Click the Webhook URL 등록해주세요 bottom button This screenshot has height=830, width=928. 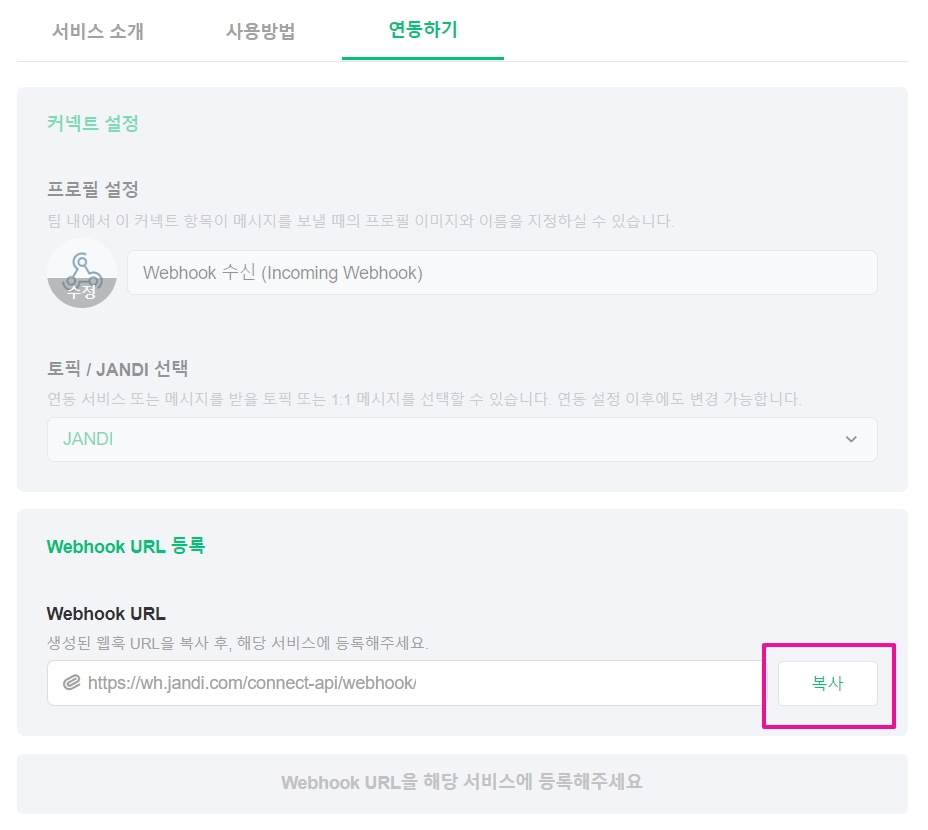(x=461, y=782)
